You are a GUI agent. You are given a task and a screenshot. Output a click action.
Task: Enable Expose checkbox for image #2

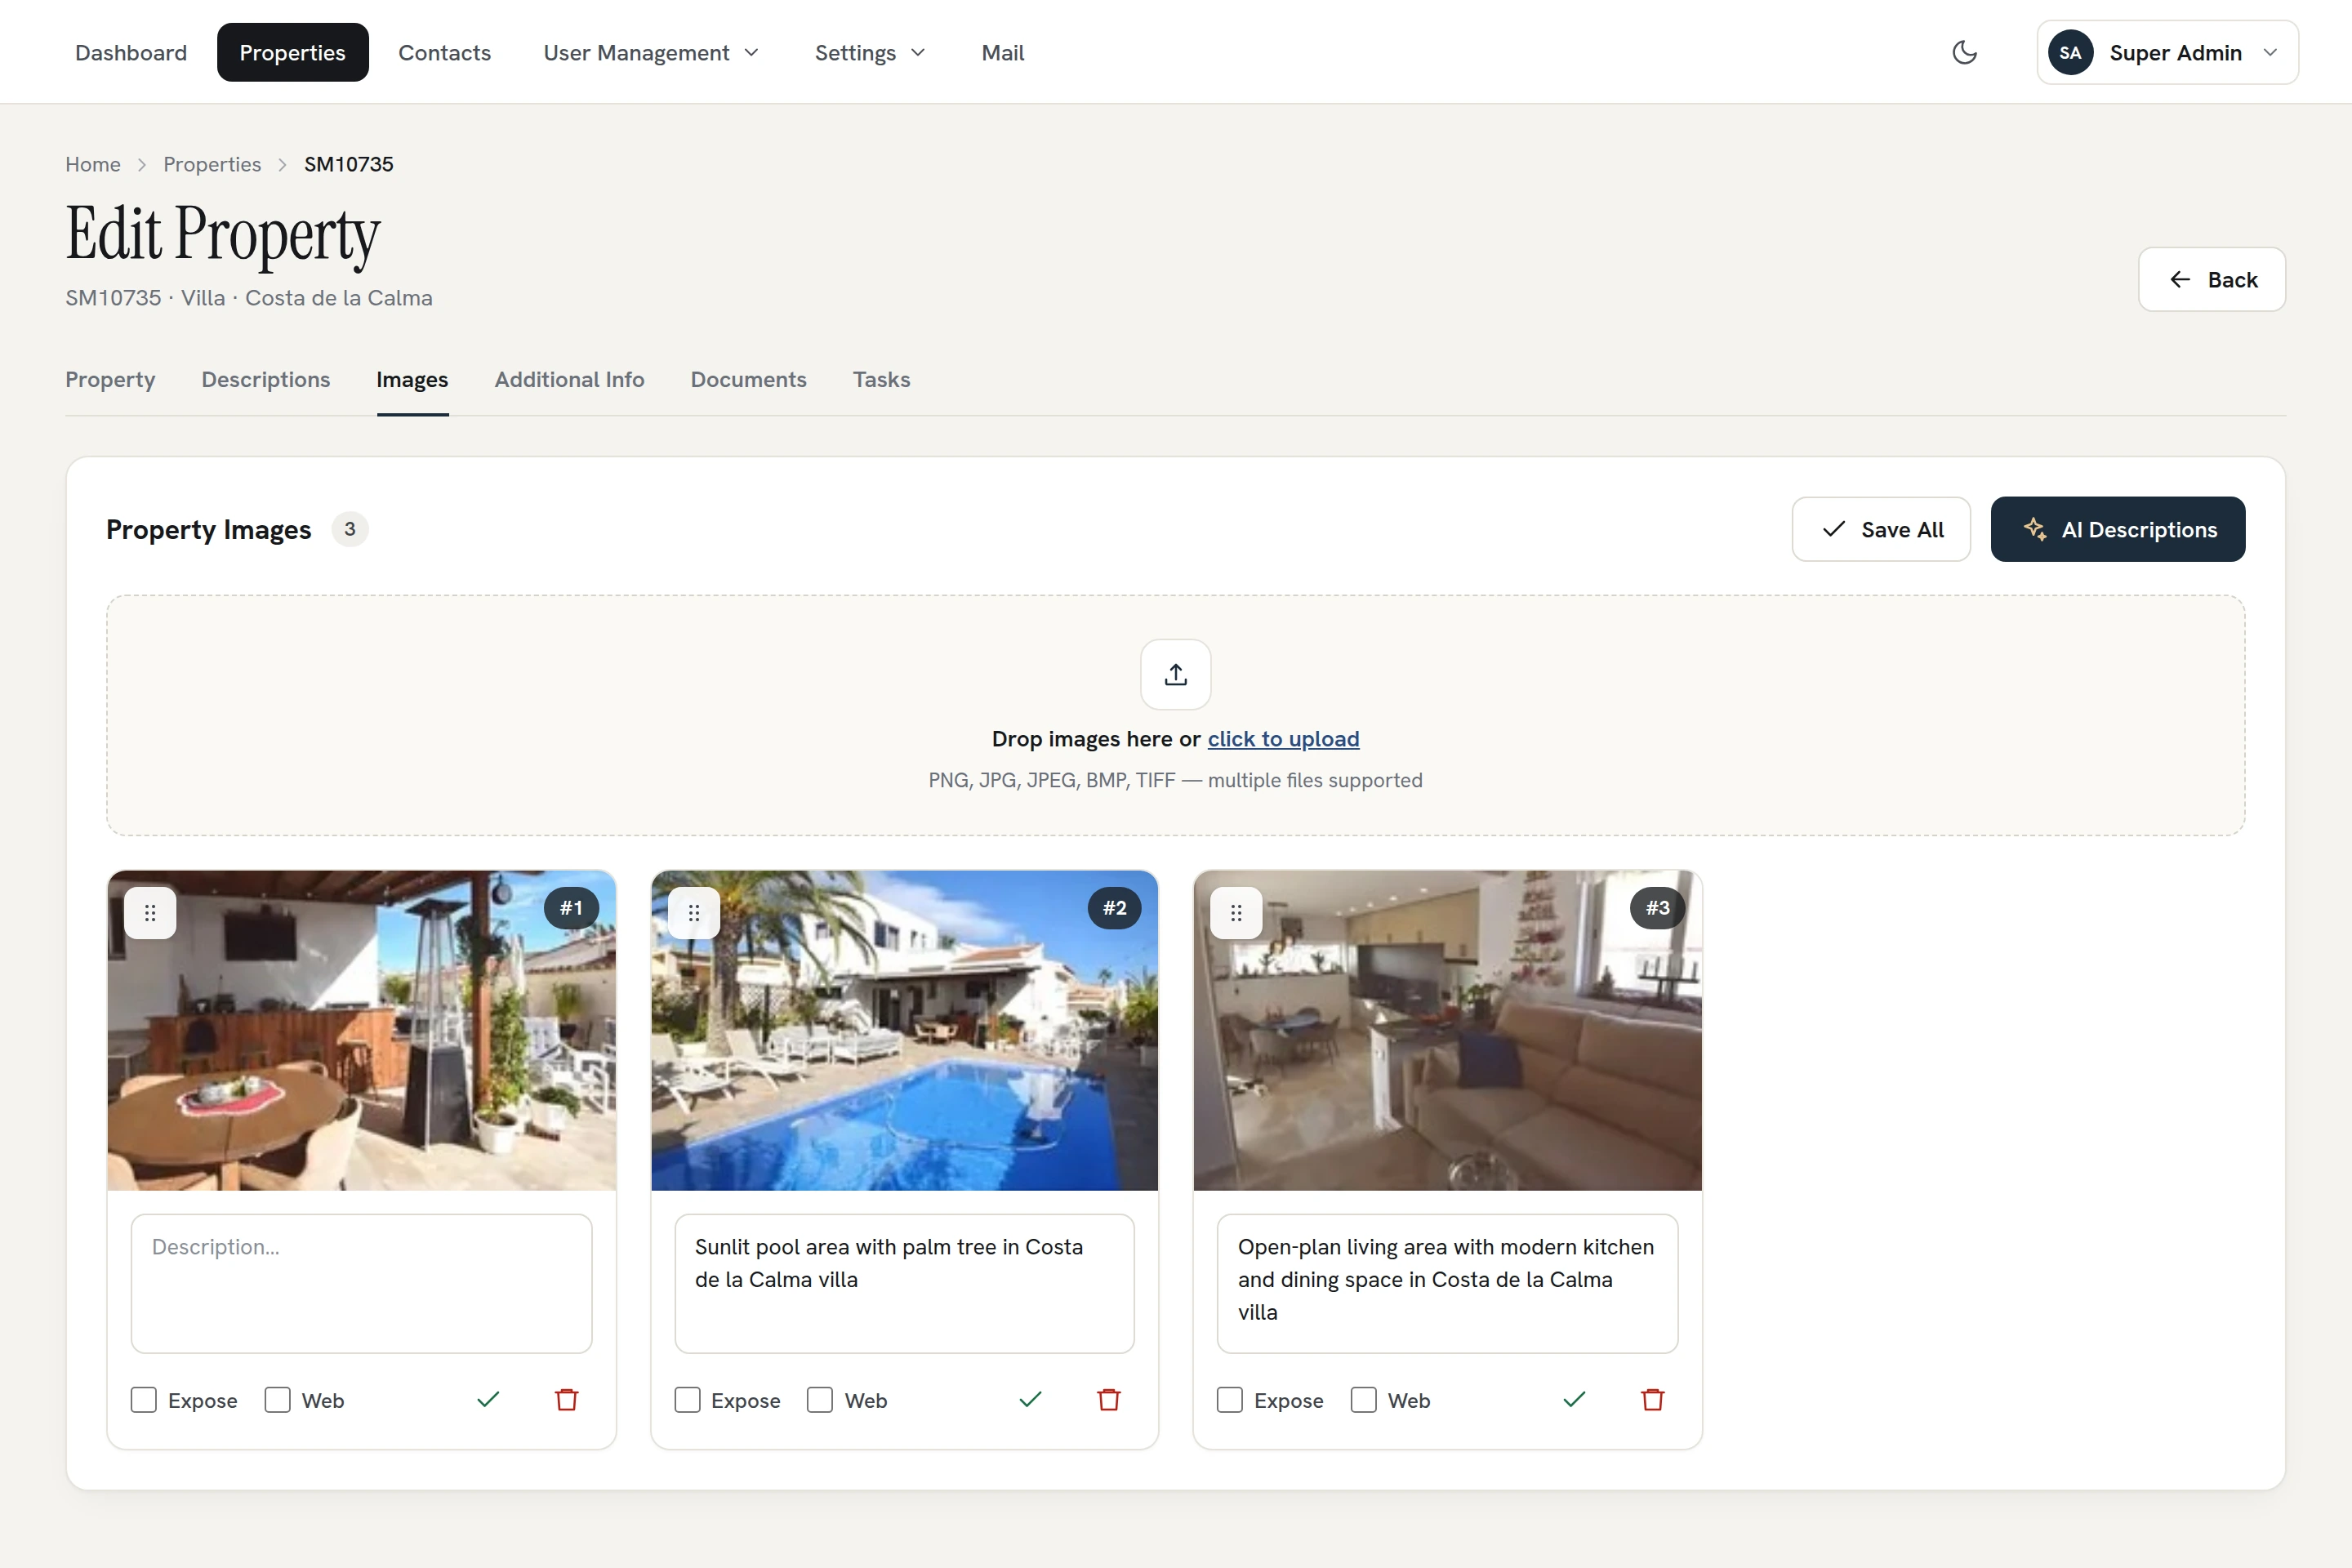(687, 1400)
